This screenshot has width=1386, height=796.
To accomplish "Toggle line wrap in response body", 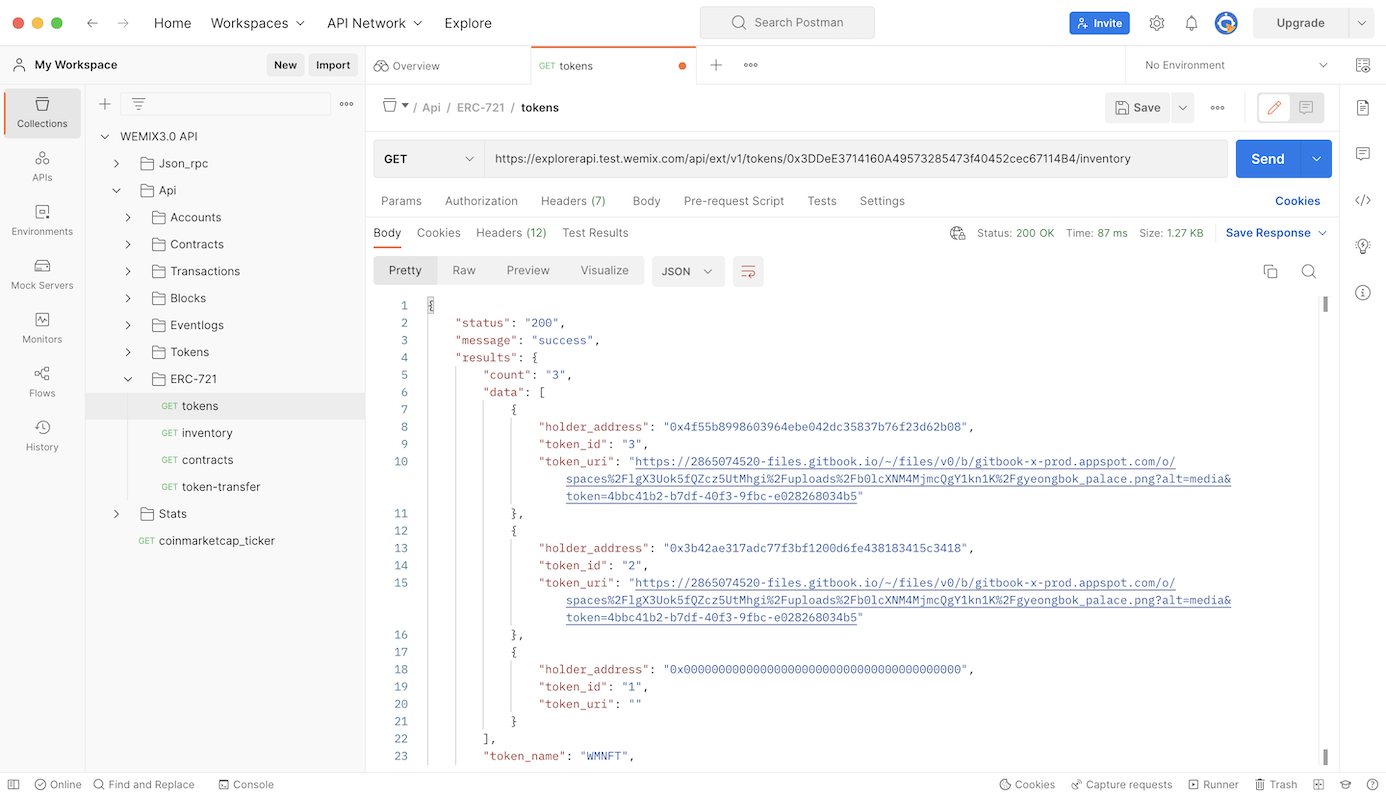I will pyautogui.click(x=748, y=271).
